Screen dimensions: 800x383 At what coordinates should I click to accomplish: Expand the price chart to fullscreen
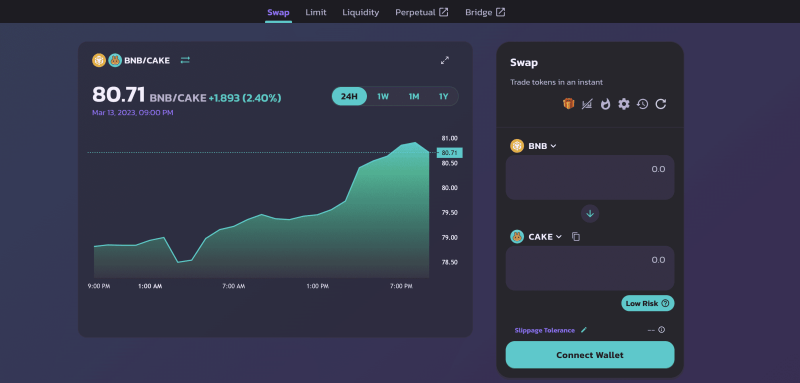pos(445,60)
